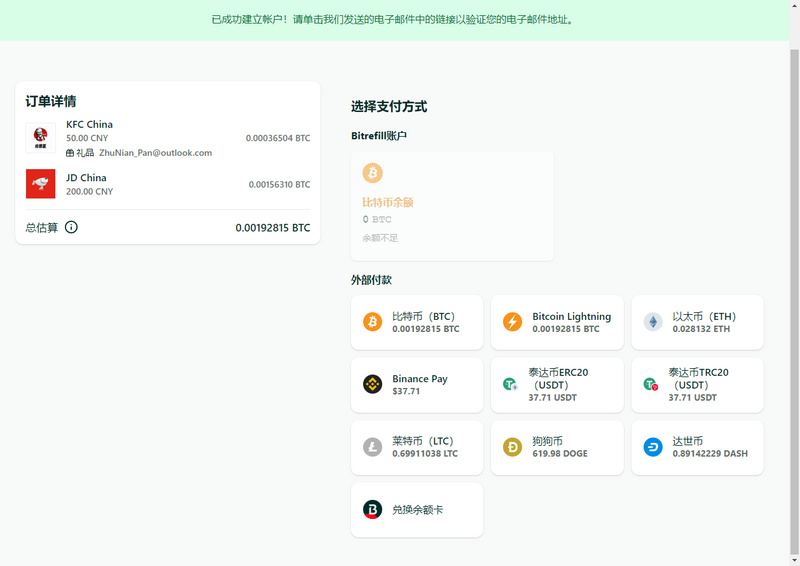Click the 50.00 CNY amount

[87, 138]
